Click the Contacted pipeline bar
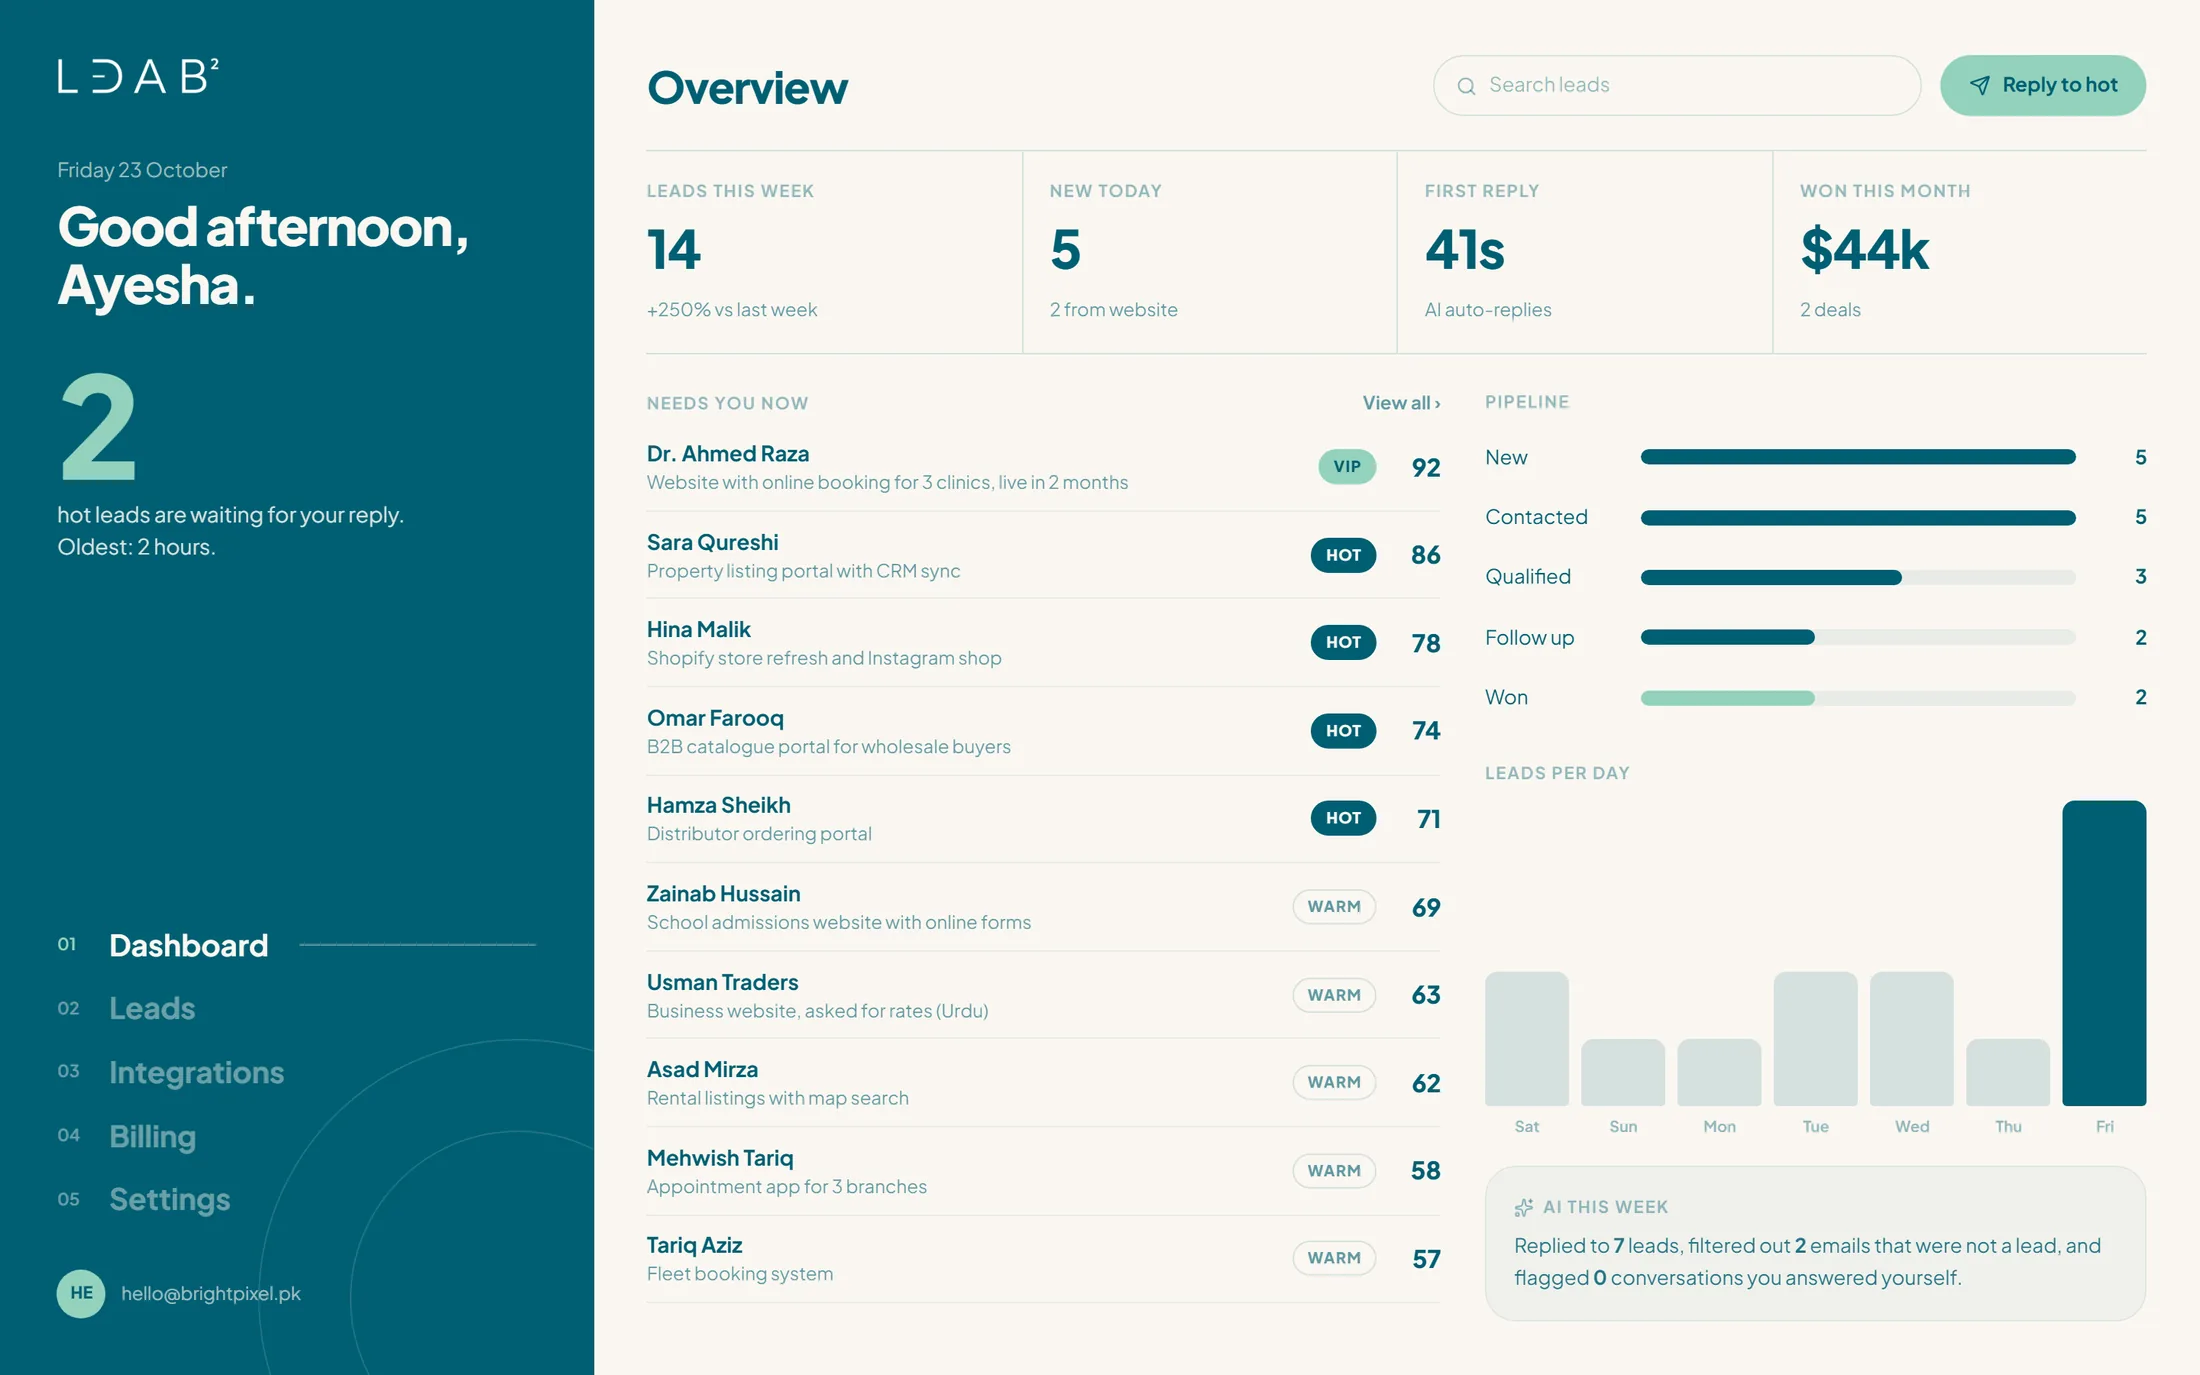The image size is (2200, 1375). (1858, 518)
